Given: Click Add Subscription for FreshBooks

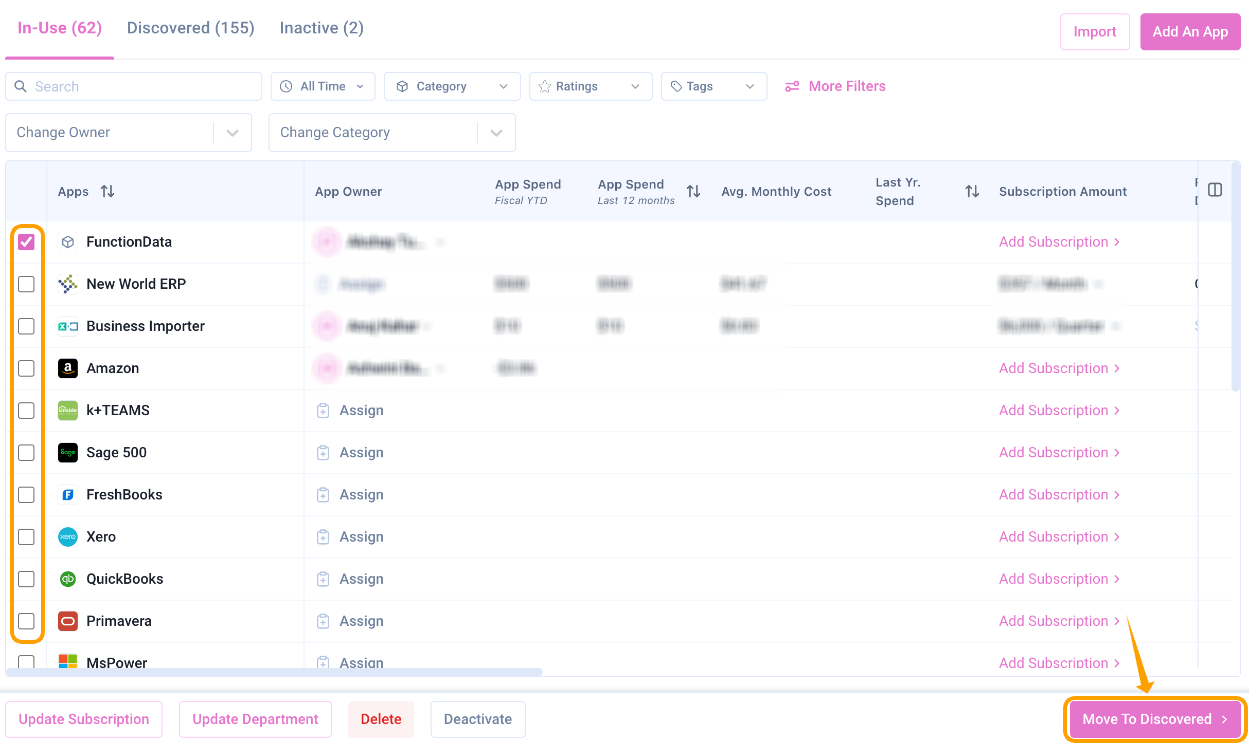Looking at the screenshot, I should click(x=1059, y=494).
